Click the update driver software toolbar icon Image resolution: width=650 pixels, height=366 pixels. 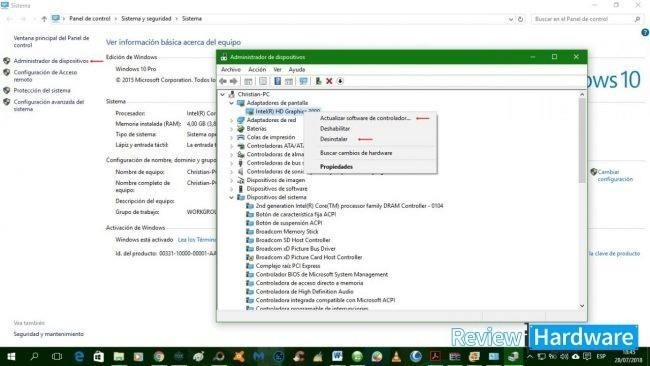pyautogui.click(x=318, y=81)
